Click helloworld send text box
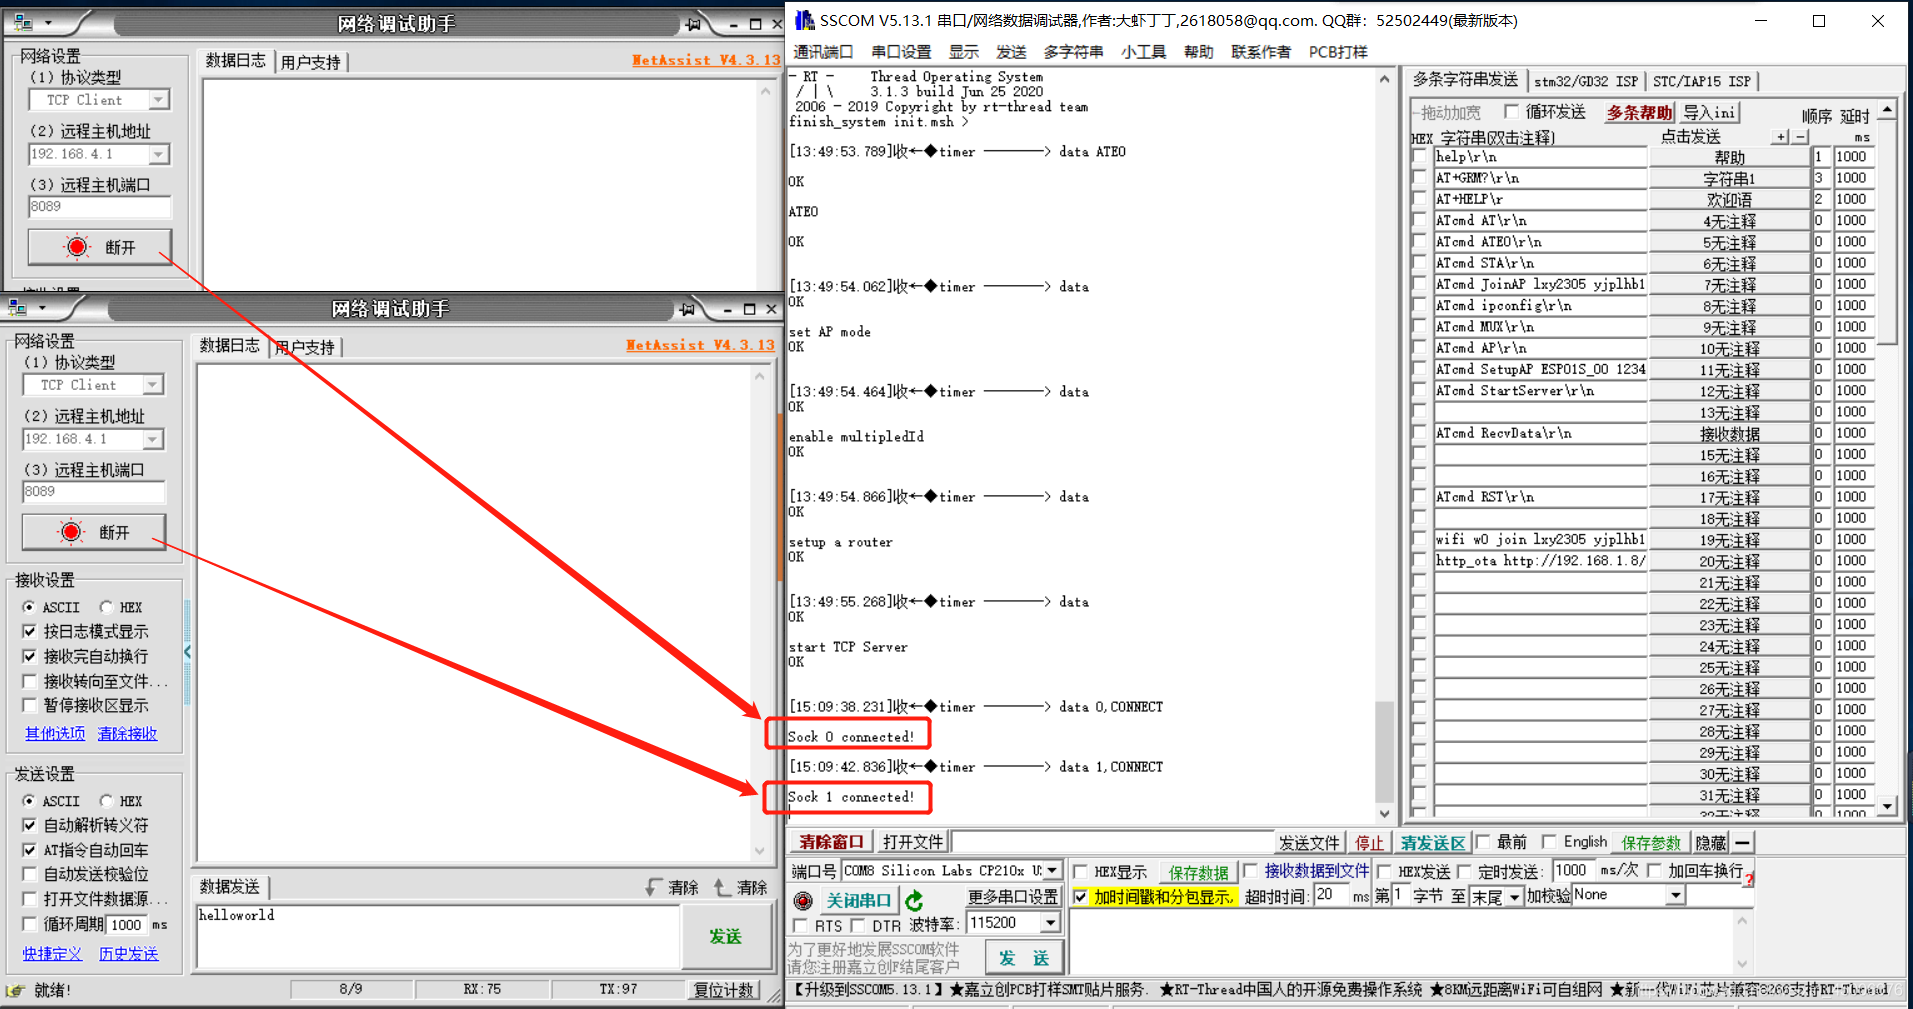The height and width of the screenshot is (1009, 1913). (437, 937)
